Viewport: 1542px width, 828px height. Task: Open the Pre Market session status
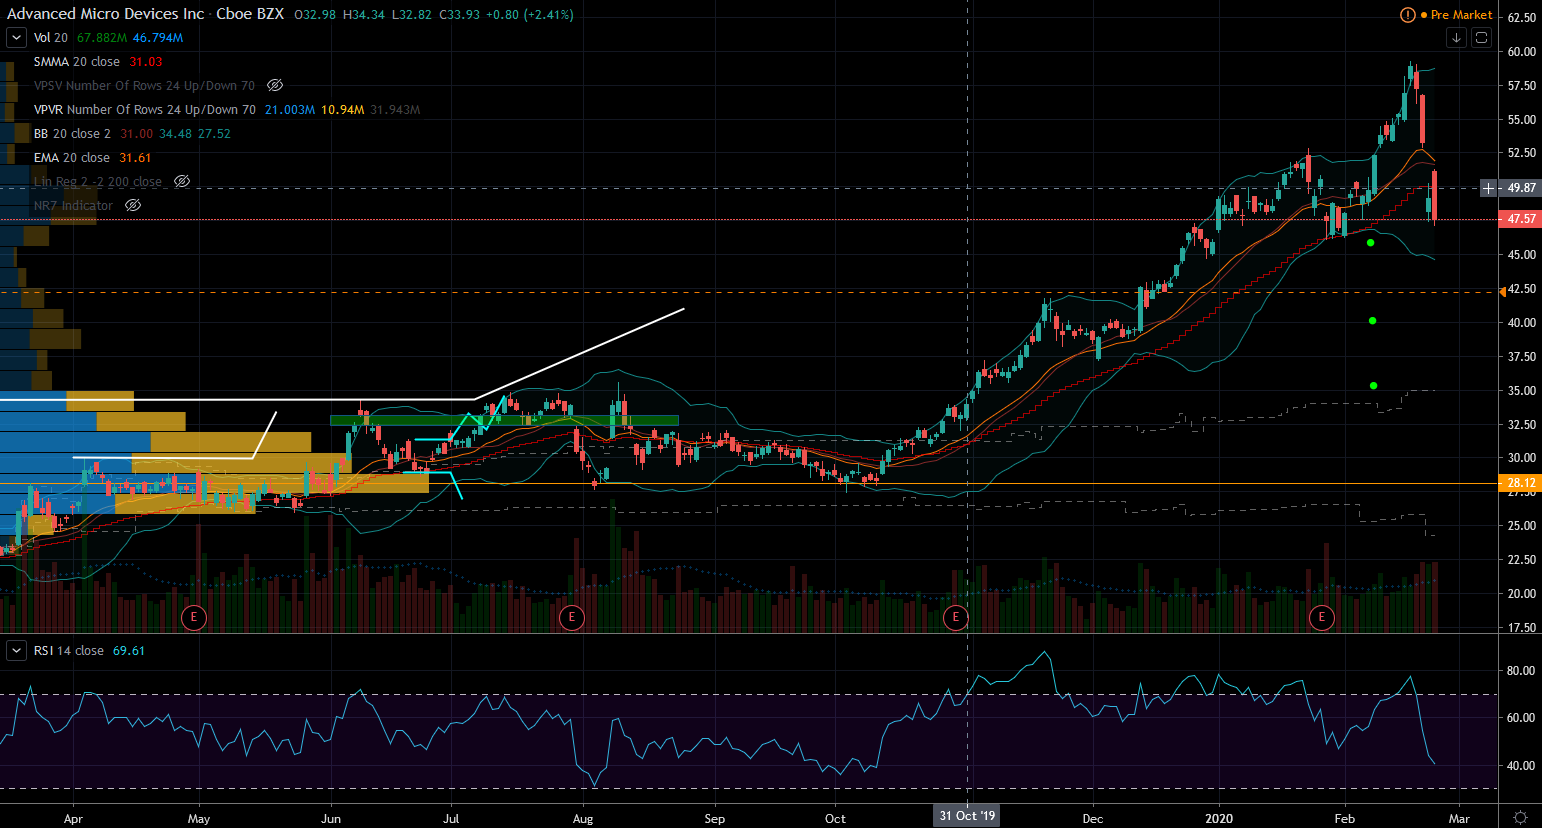pyautogui.click(x=1461, y=15)
